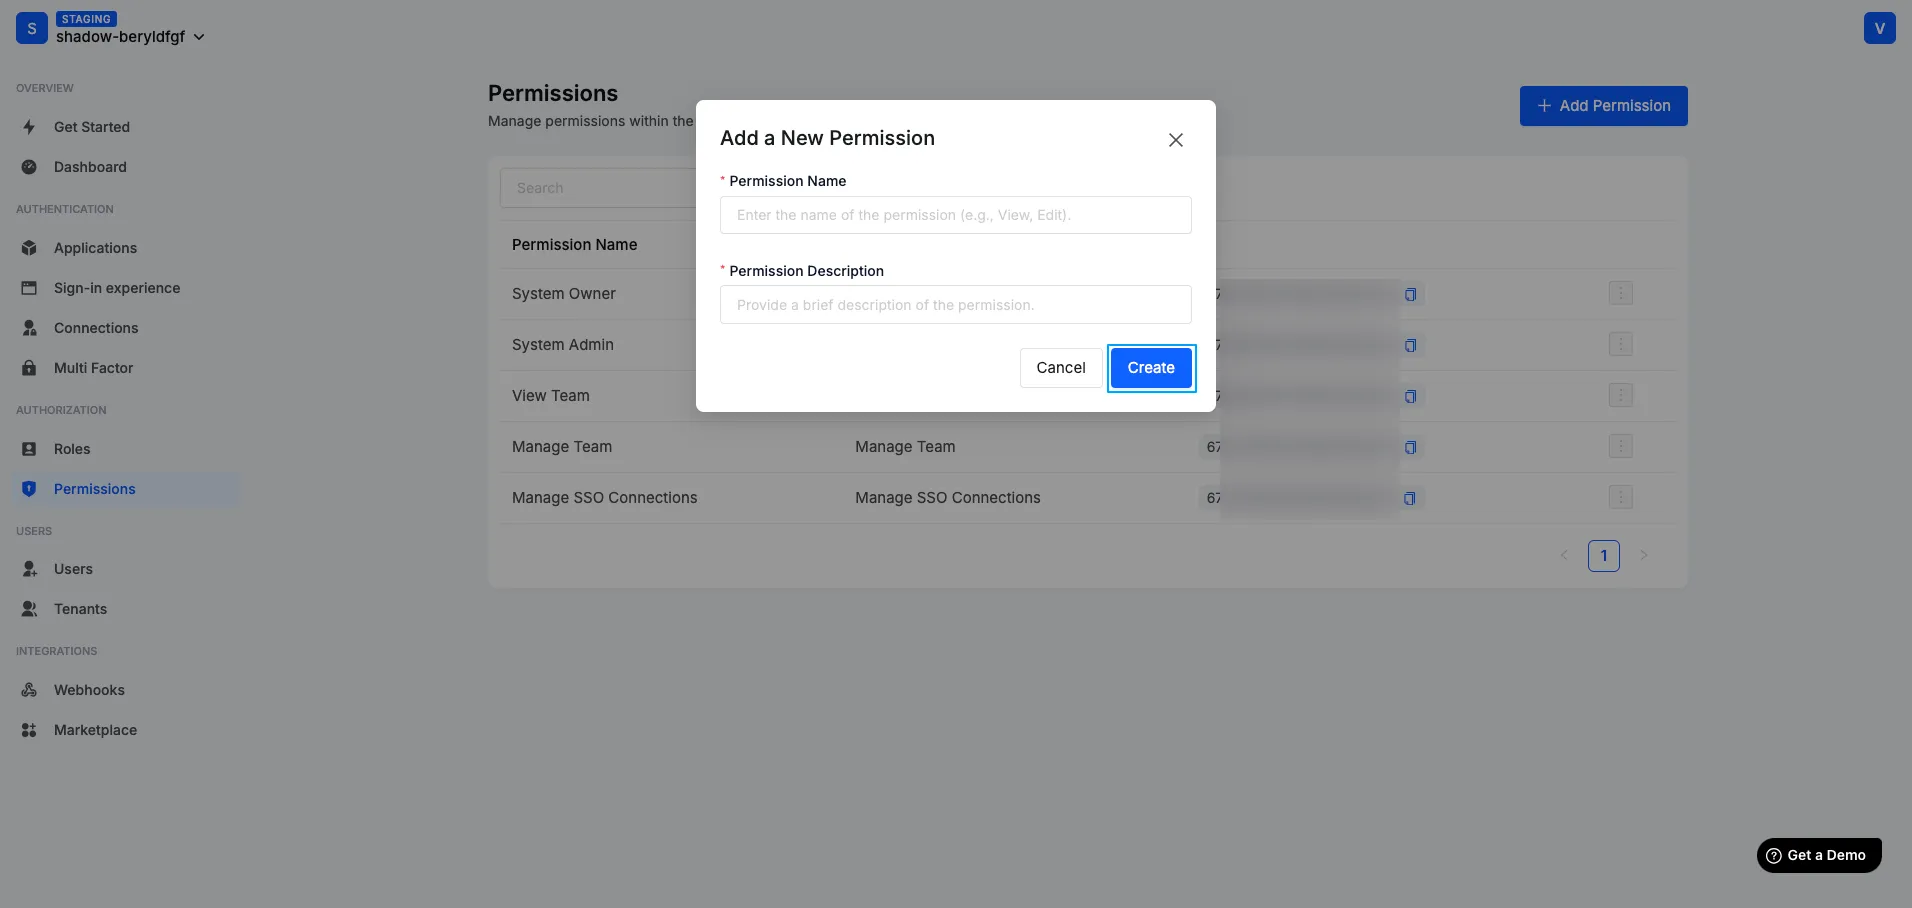Click the S workspace logo
This screenshot has width=1912, height=908.
tap(31, 28)
